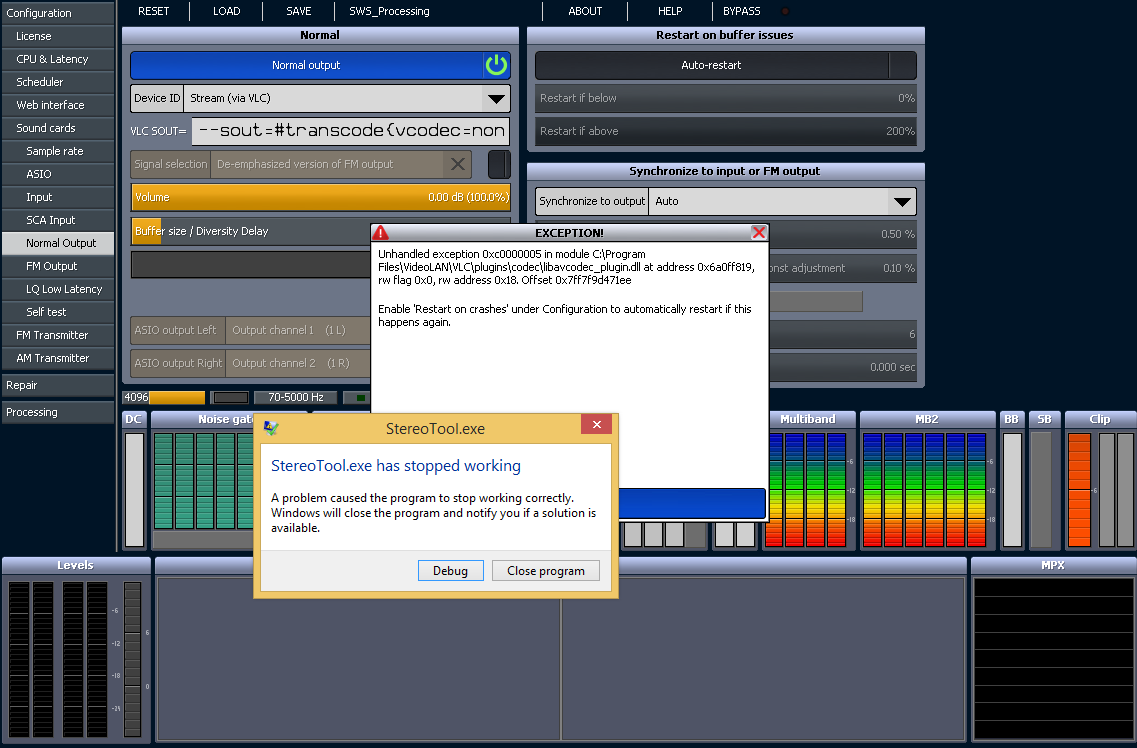Adjust the Restart if above slider

726,131
